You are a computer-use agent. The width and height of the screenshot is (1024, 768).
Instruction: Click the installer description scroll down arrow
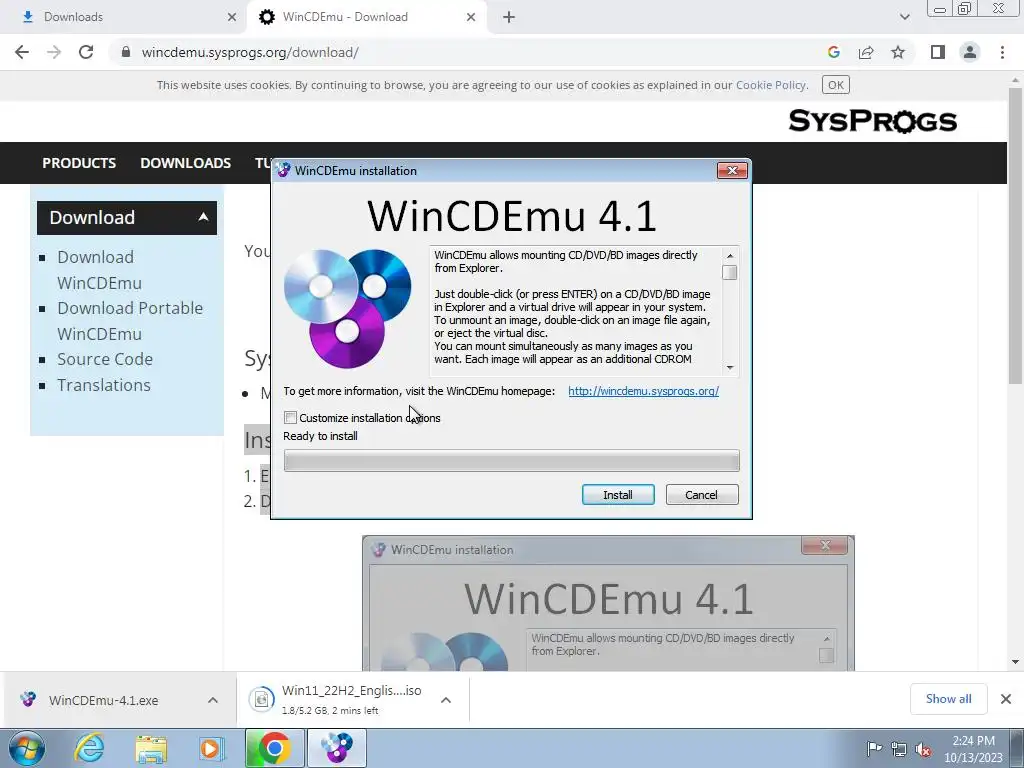pyautogui.click(x=729, y=368)
